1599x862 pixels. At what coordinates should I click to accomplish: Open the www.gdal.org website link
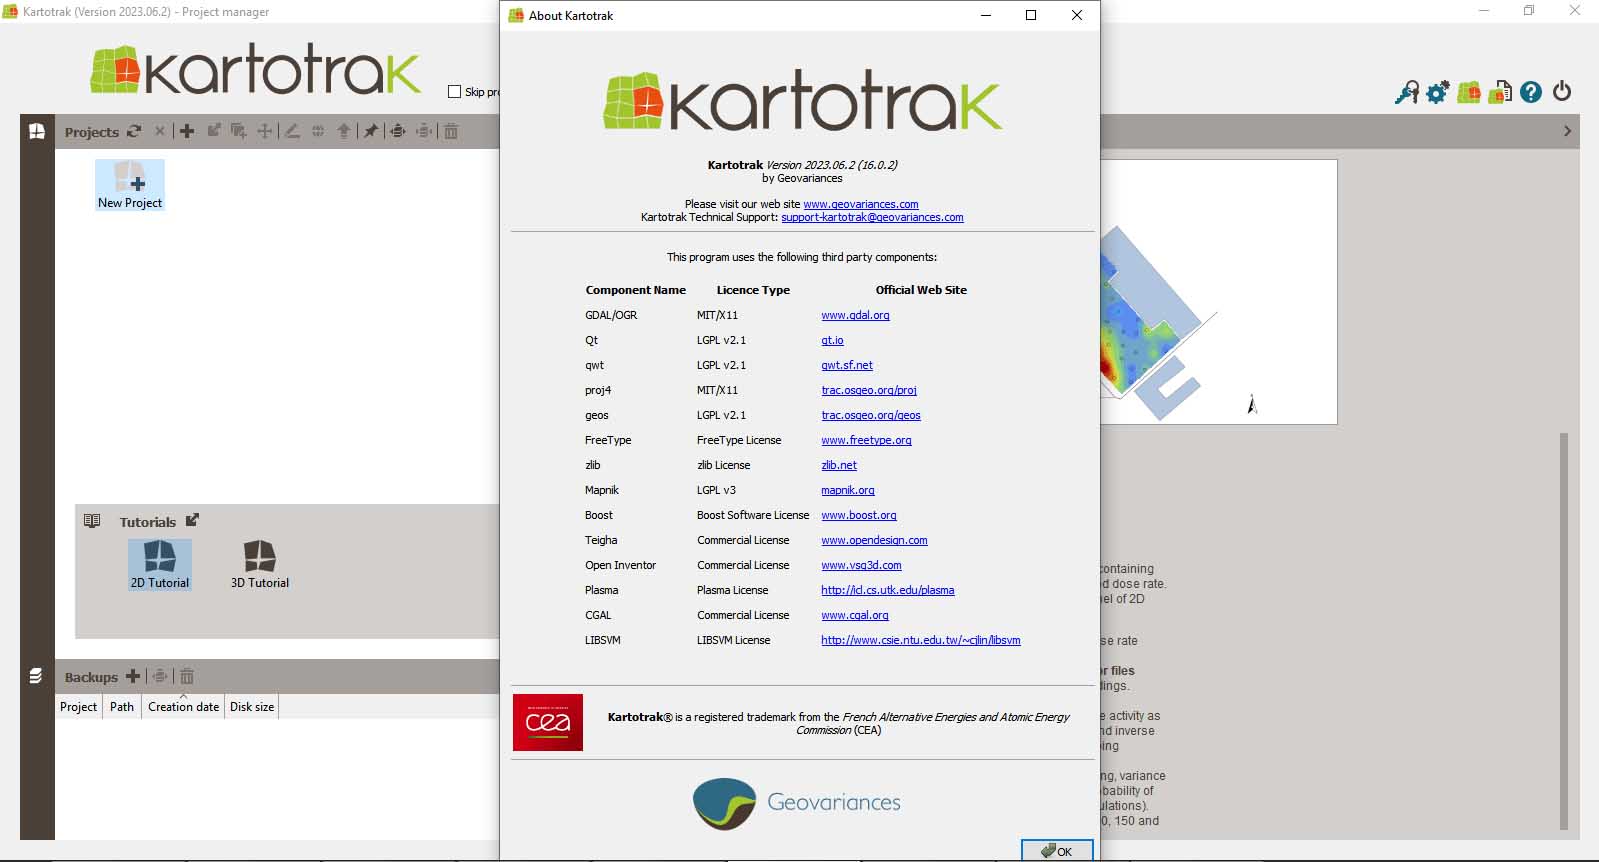click(855, 315)
